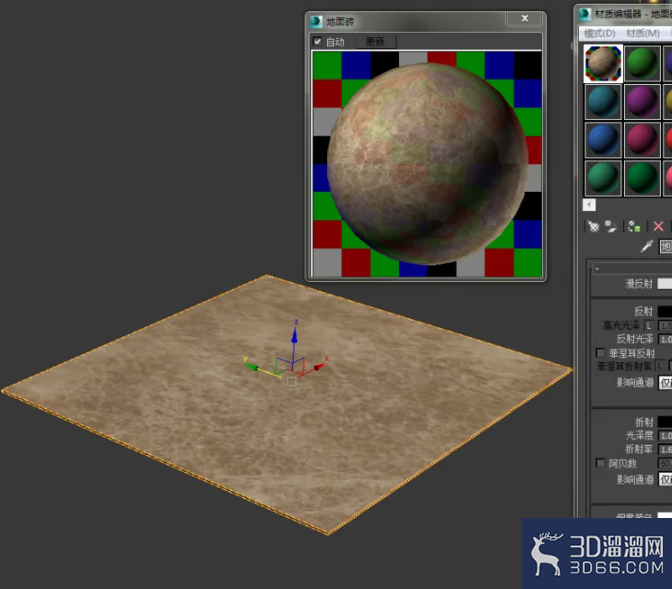Click Put Material to Scene icon
The image size is (672, 589).
(x=610, y=226)
